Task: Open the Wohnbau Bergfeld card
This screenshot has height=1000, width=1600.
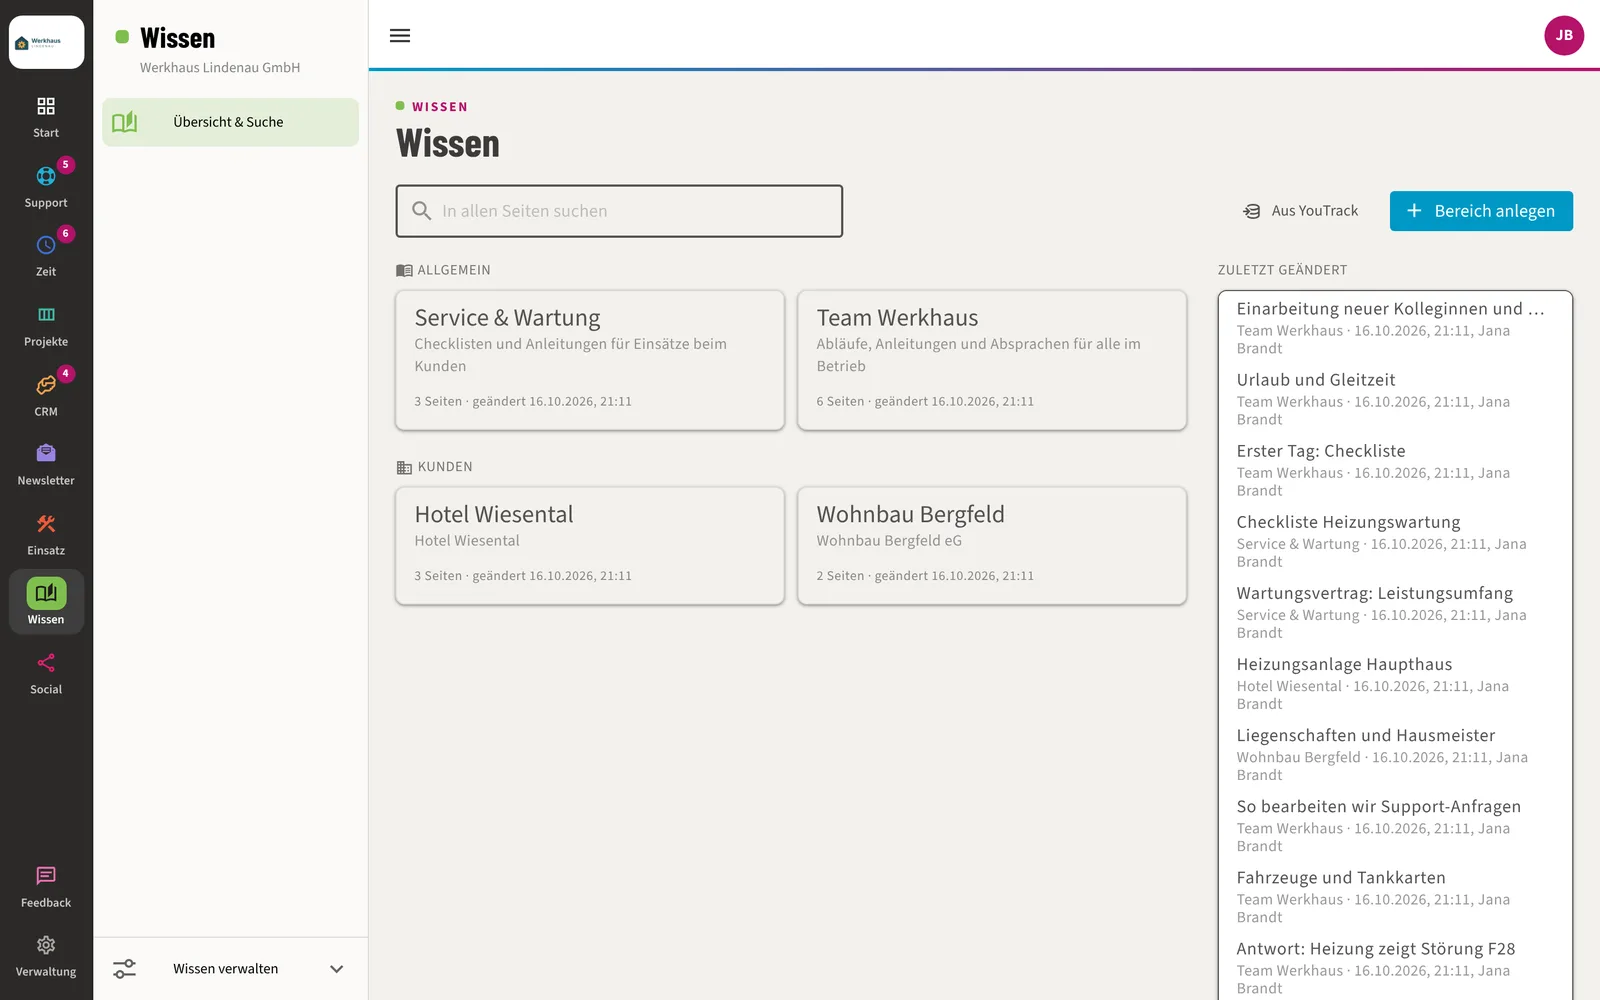Action: pyautogui.click(x=992, y=546)
